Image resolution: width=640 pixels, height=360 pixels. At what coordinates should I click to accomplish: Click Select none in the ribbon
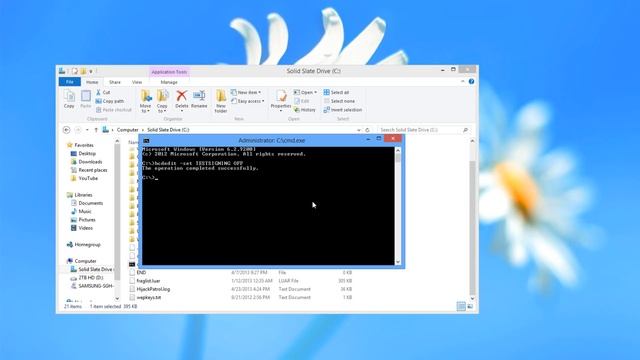click(x=339, y=101)
